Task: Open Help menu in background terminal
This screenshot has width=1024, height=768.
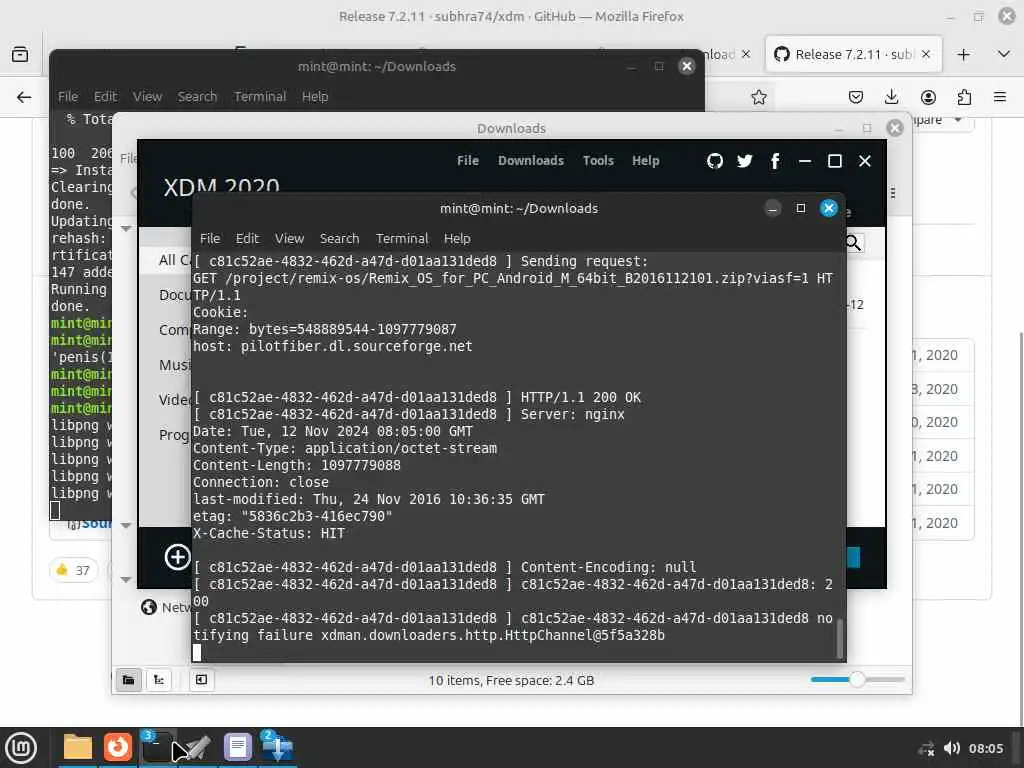Action: click(x=315, y=97)
